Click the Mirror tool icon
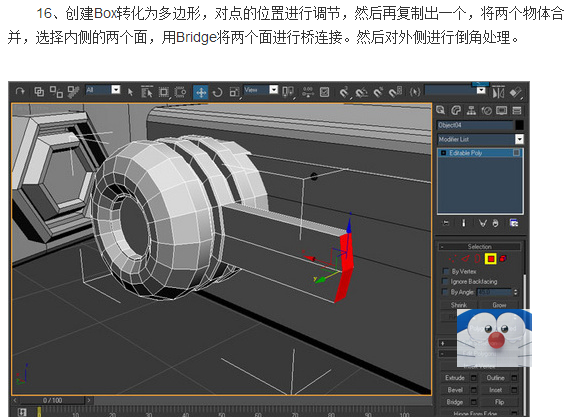This screenshot has height=417, width=582. (498, 92)
